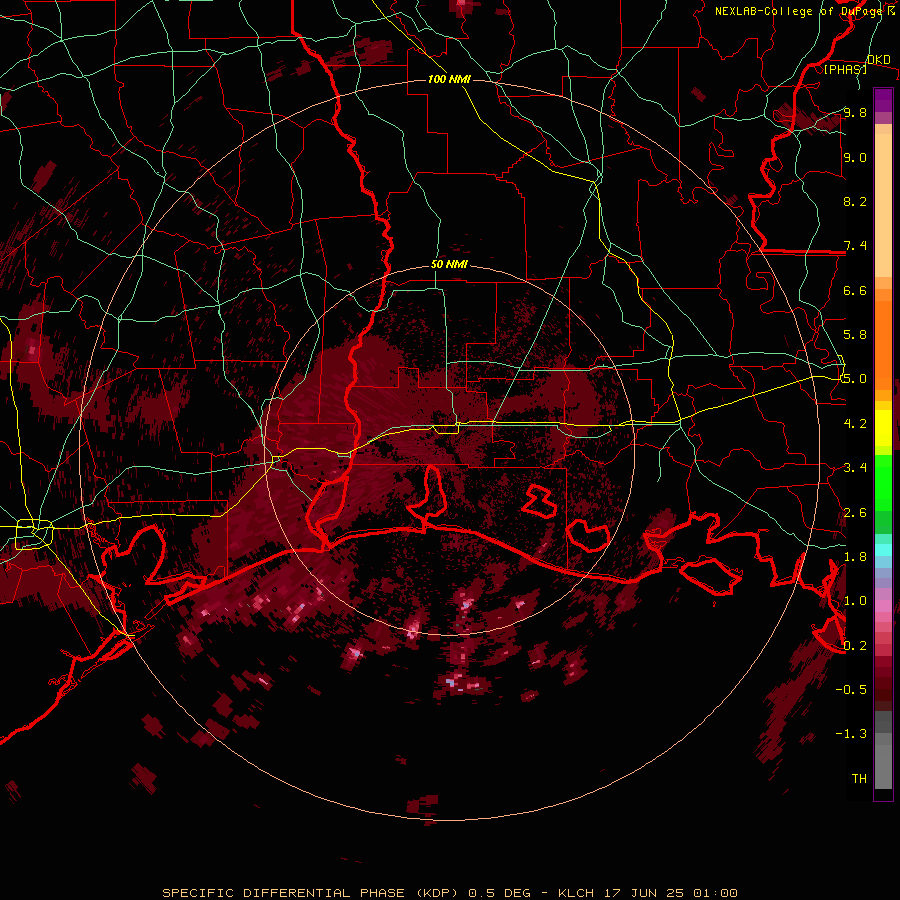Click the 9.0 value on the color scale

tap(855, 157)
